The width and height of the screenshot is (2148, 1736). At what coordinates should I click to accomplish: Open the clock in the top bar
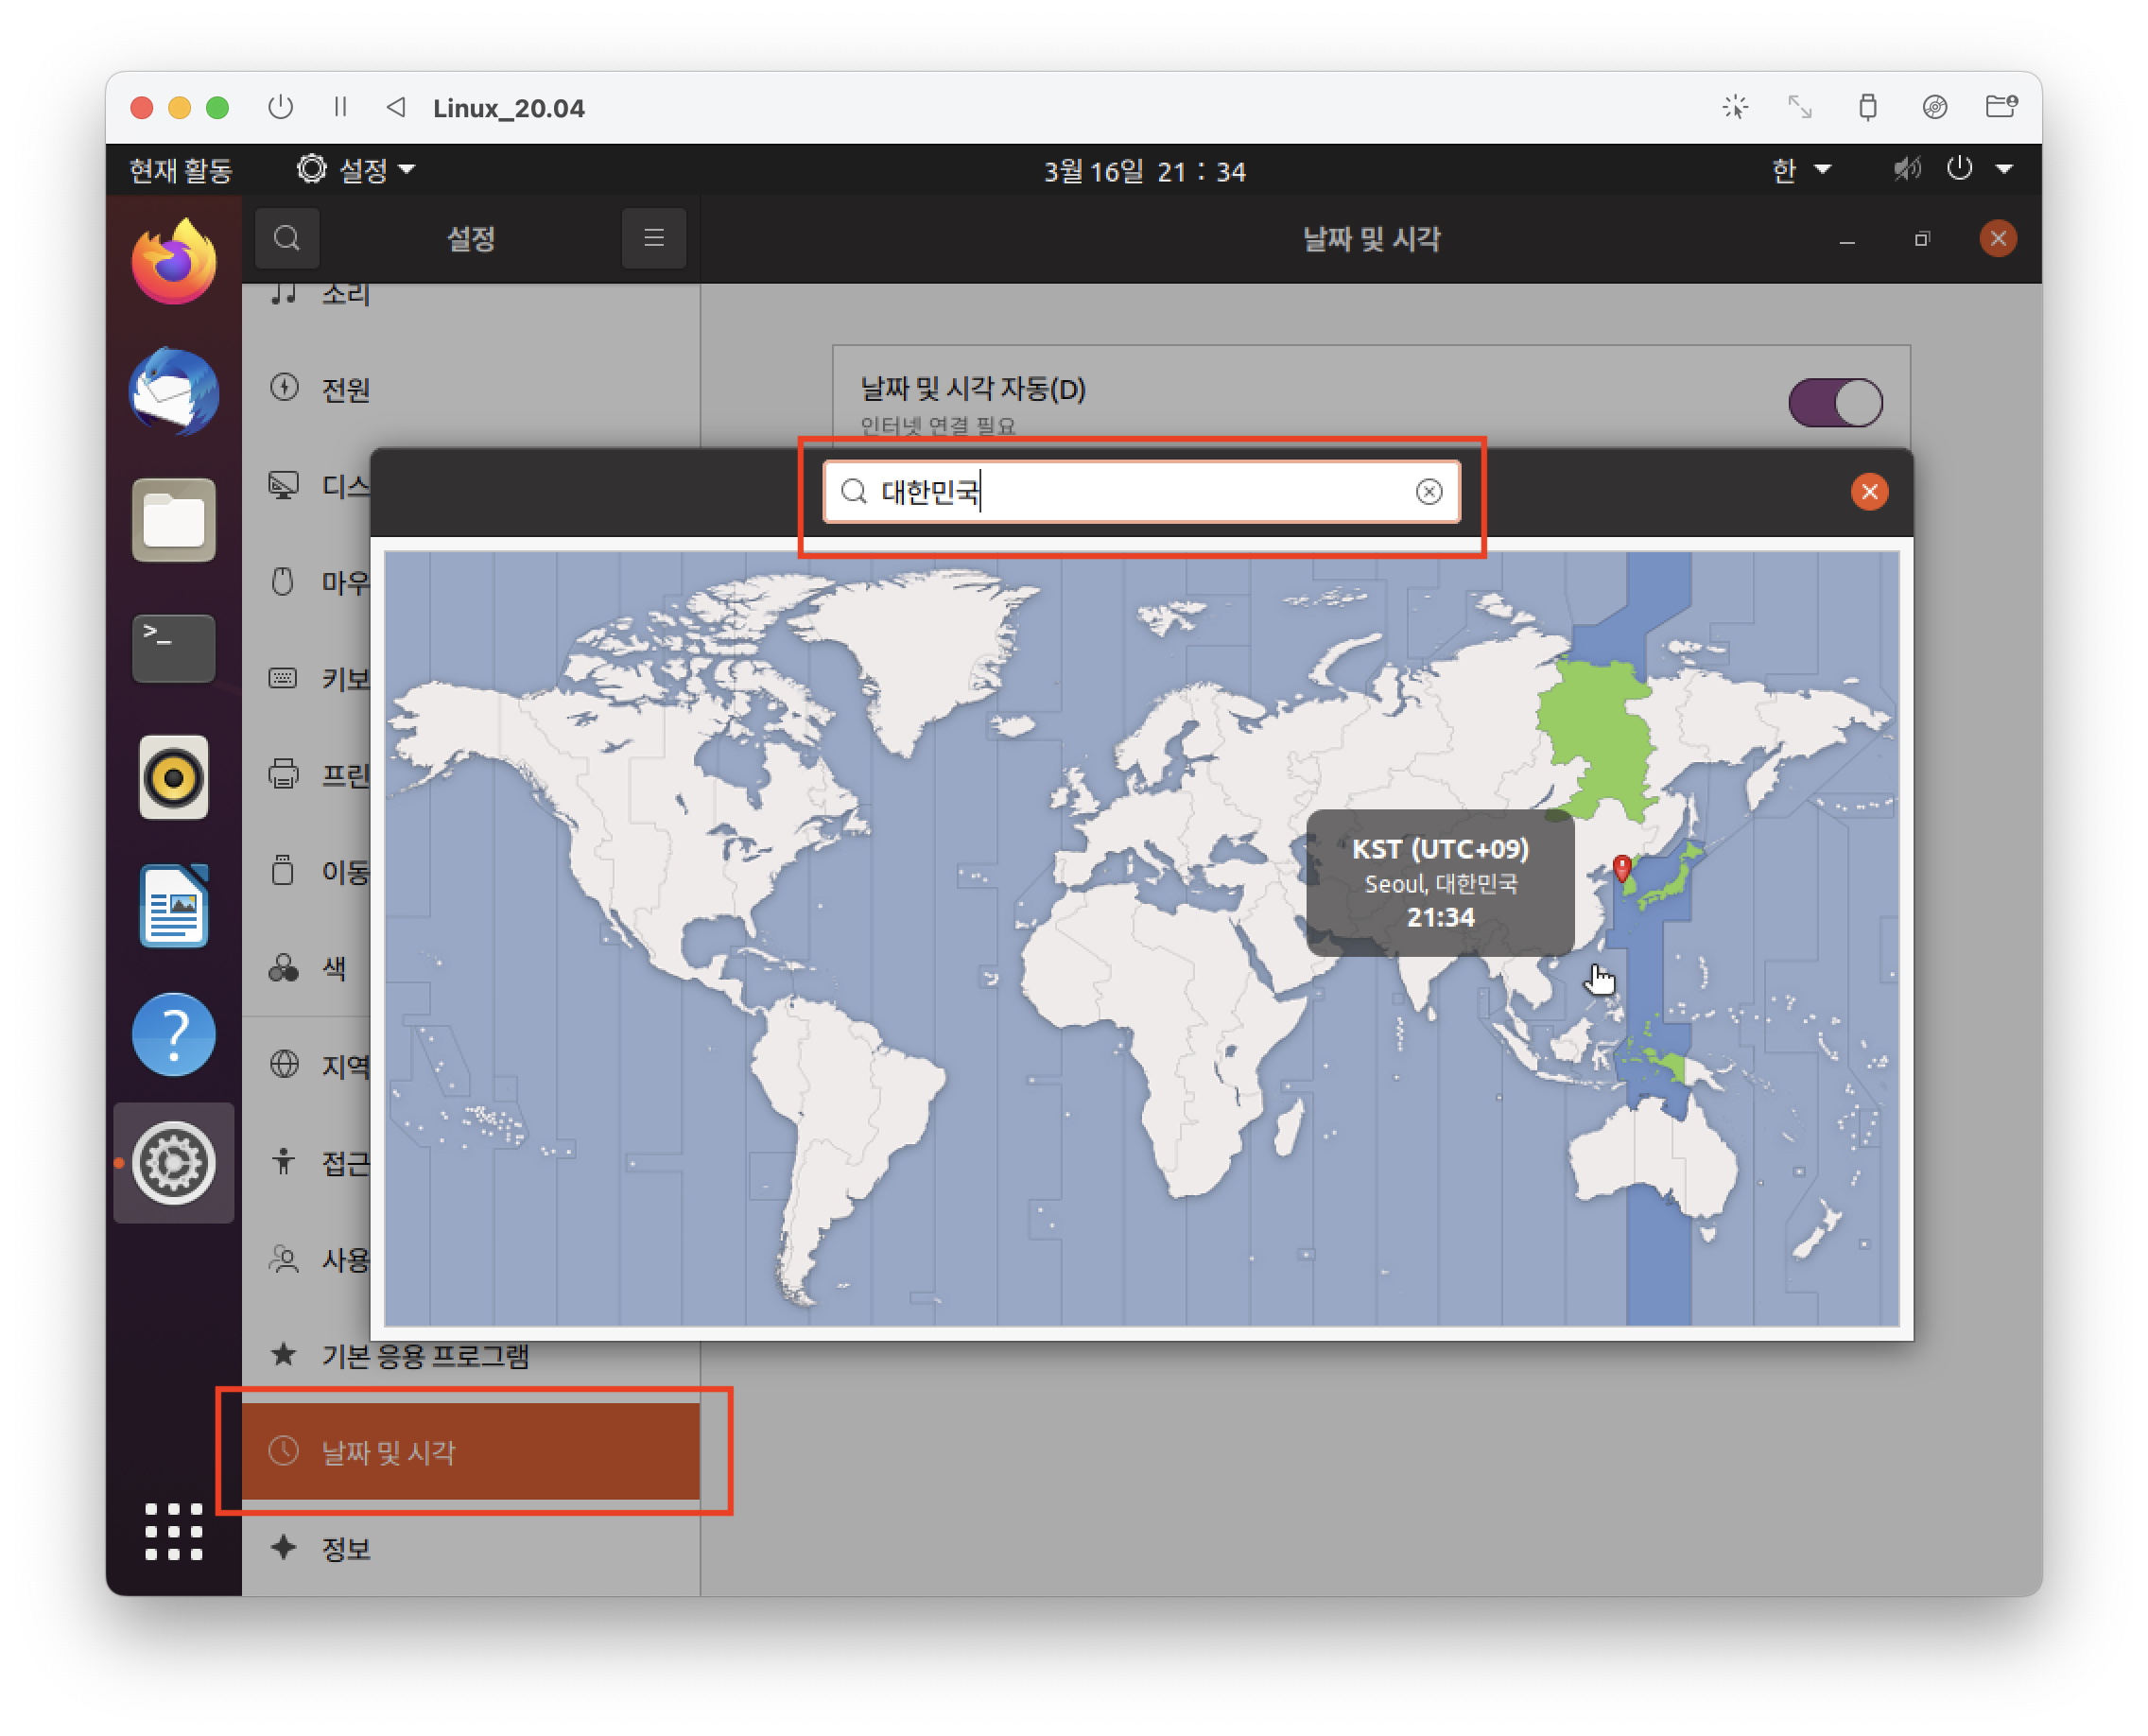(1144, 171)
